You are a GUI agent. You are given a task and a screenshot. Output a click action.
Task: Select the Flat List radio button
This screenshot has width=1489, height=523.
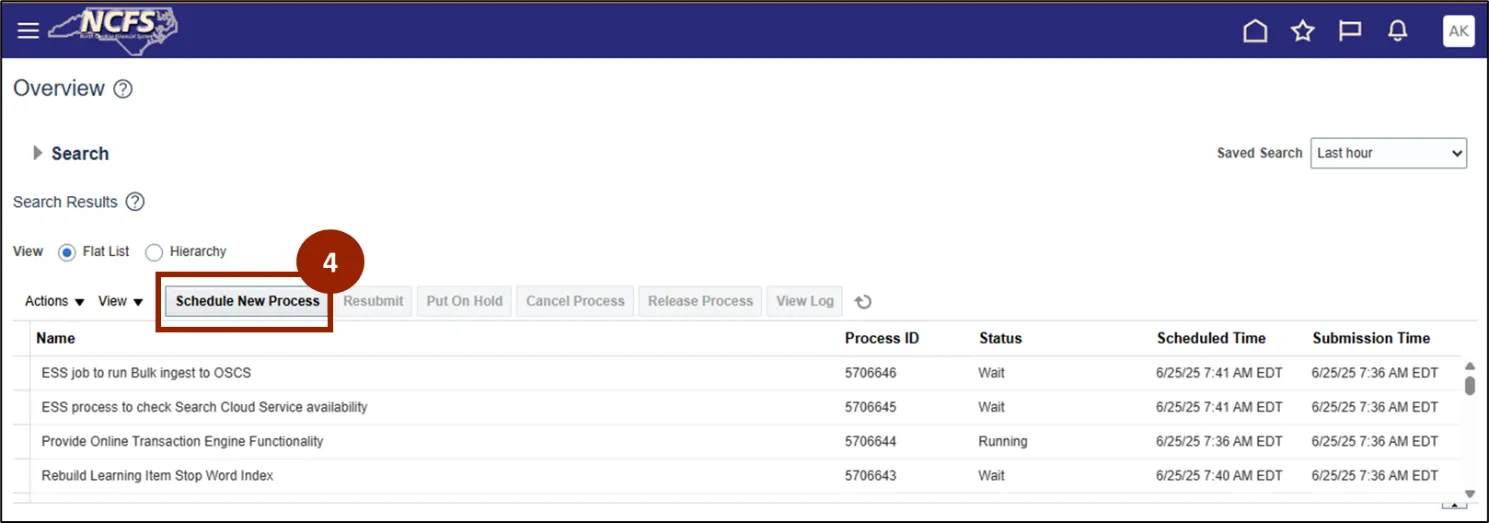[x=67, y=252]
